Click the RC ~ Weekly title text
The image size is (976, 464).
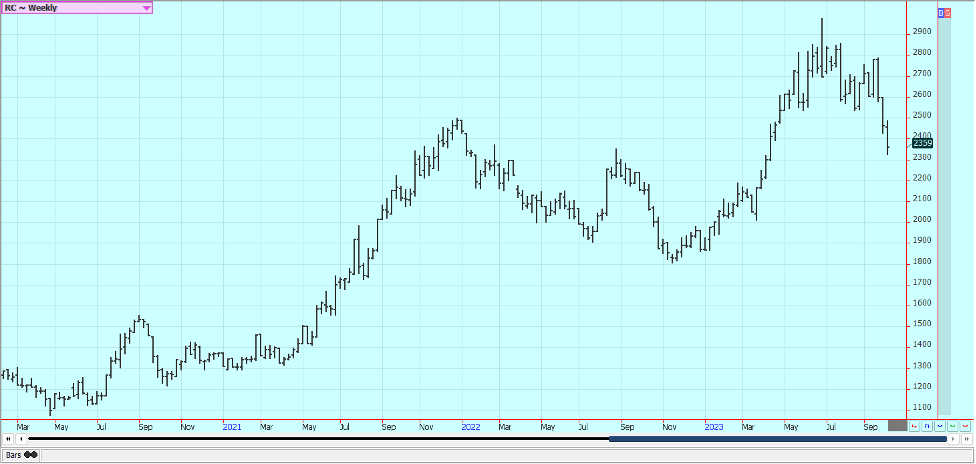point(30,8)
